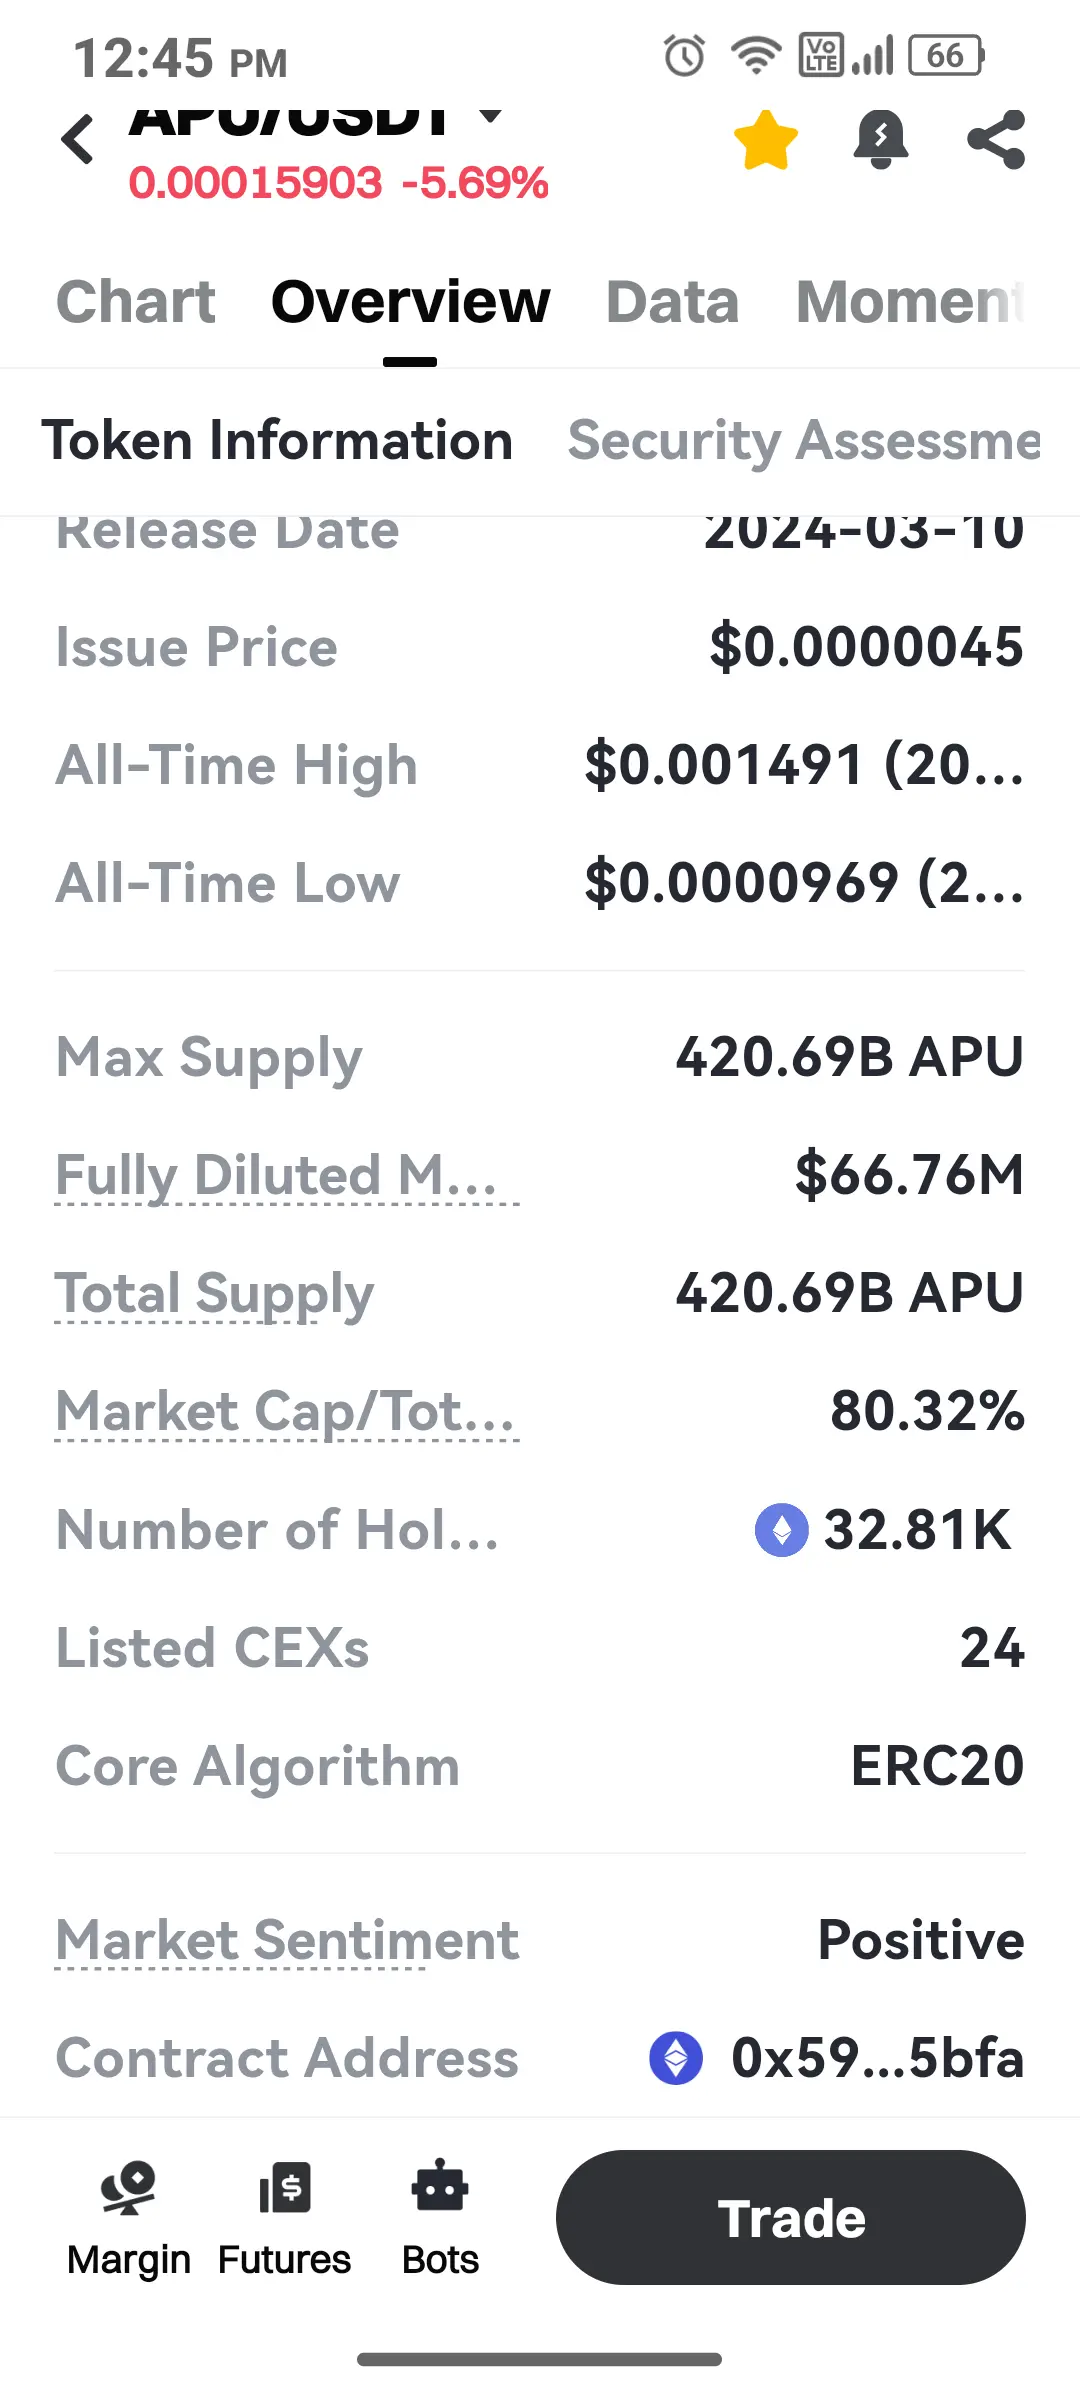Show Market Sentiment explanation
Screen dimensions: 1080x2400
click(287, 1941)
